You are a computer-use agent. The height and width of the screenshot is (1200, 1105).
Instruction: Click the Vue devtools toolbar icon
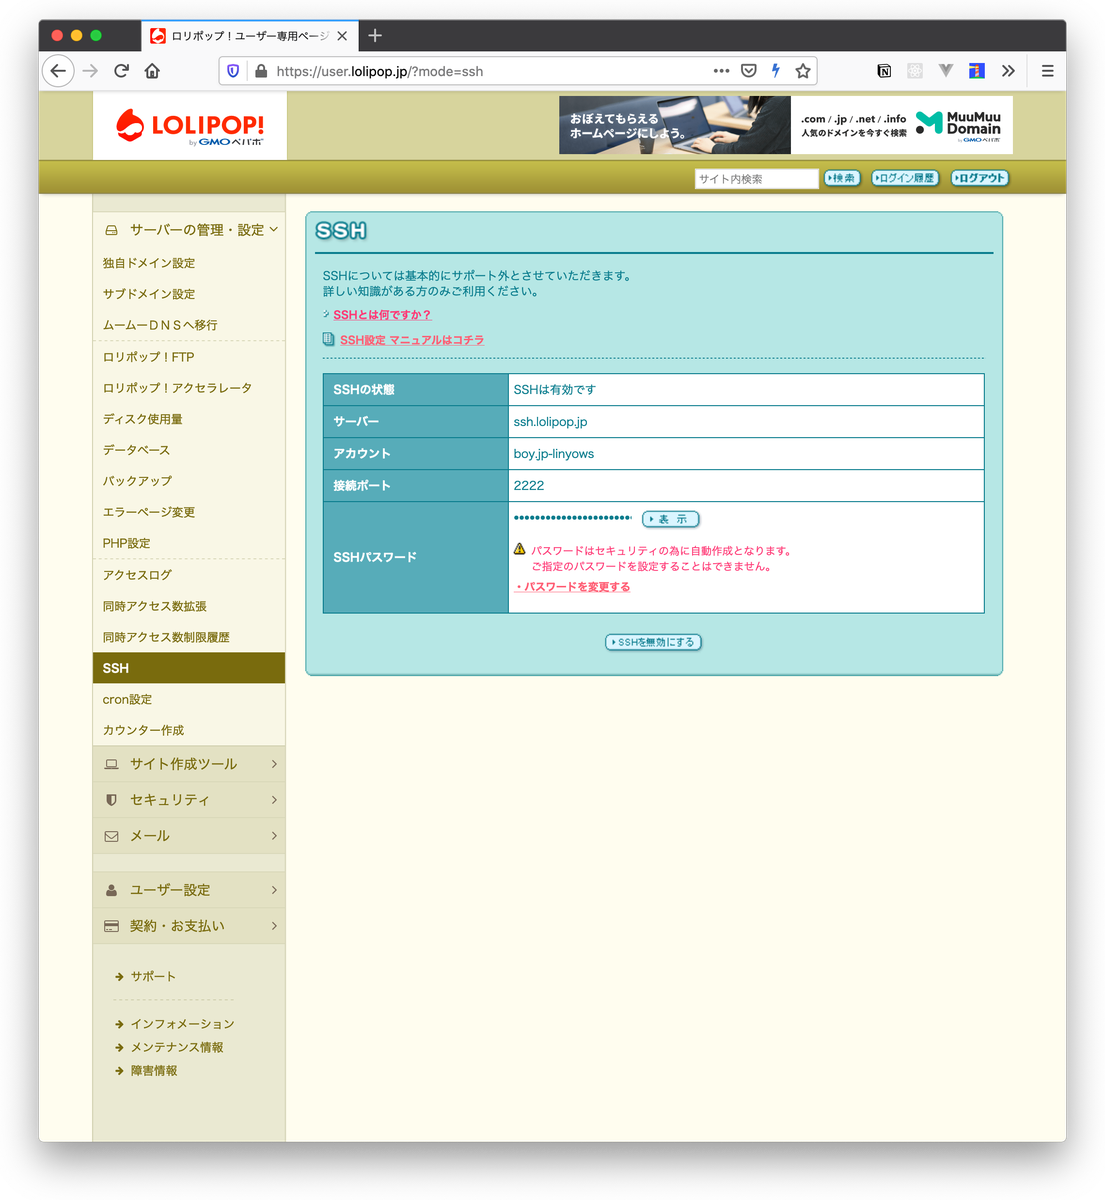[945, 70]
